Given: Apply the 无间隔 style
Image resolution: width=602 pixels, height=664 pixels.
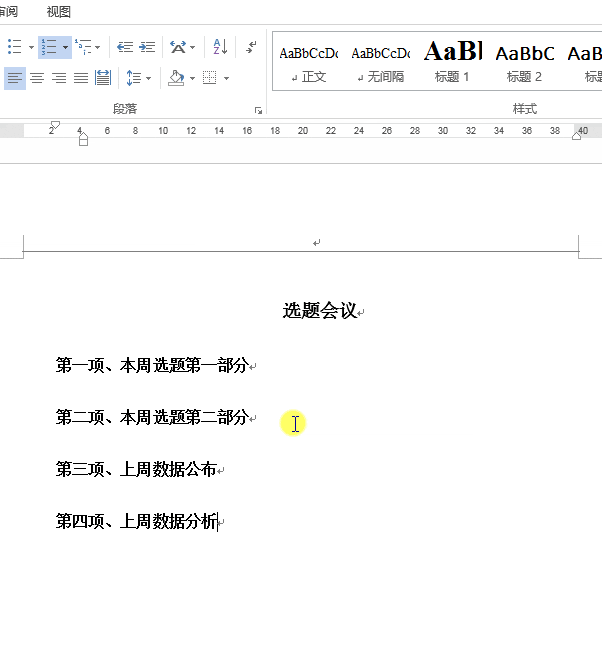Looking at the screenshot, I should [381, 61].
